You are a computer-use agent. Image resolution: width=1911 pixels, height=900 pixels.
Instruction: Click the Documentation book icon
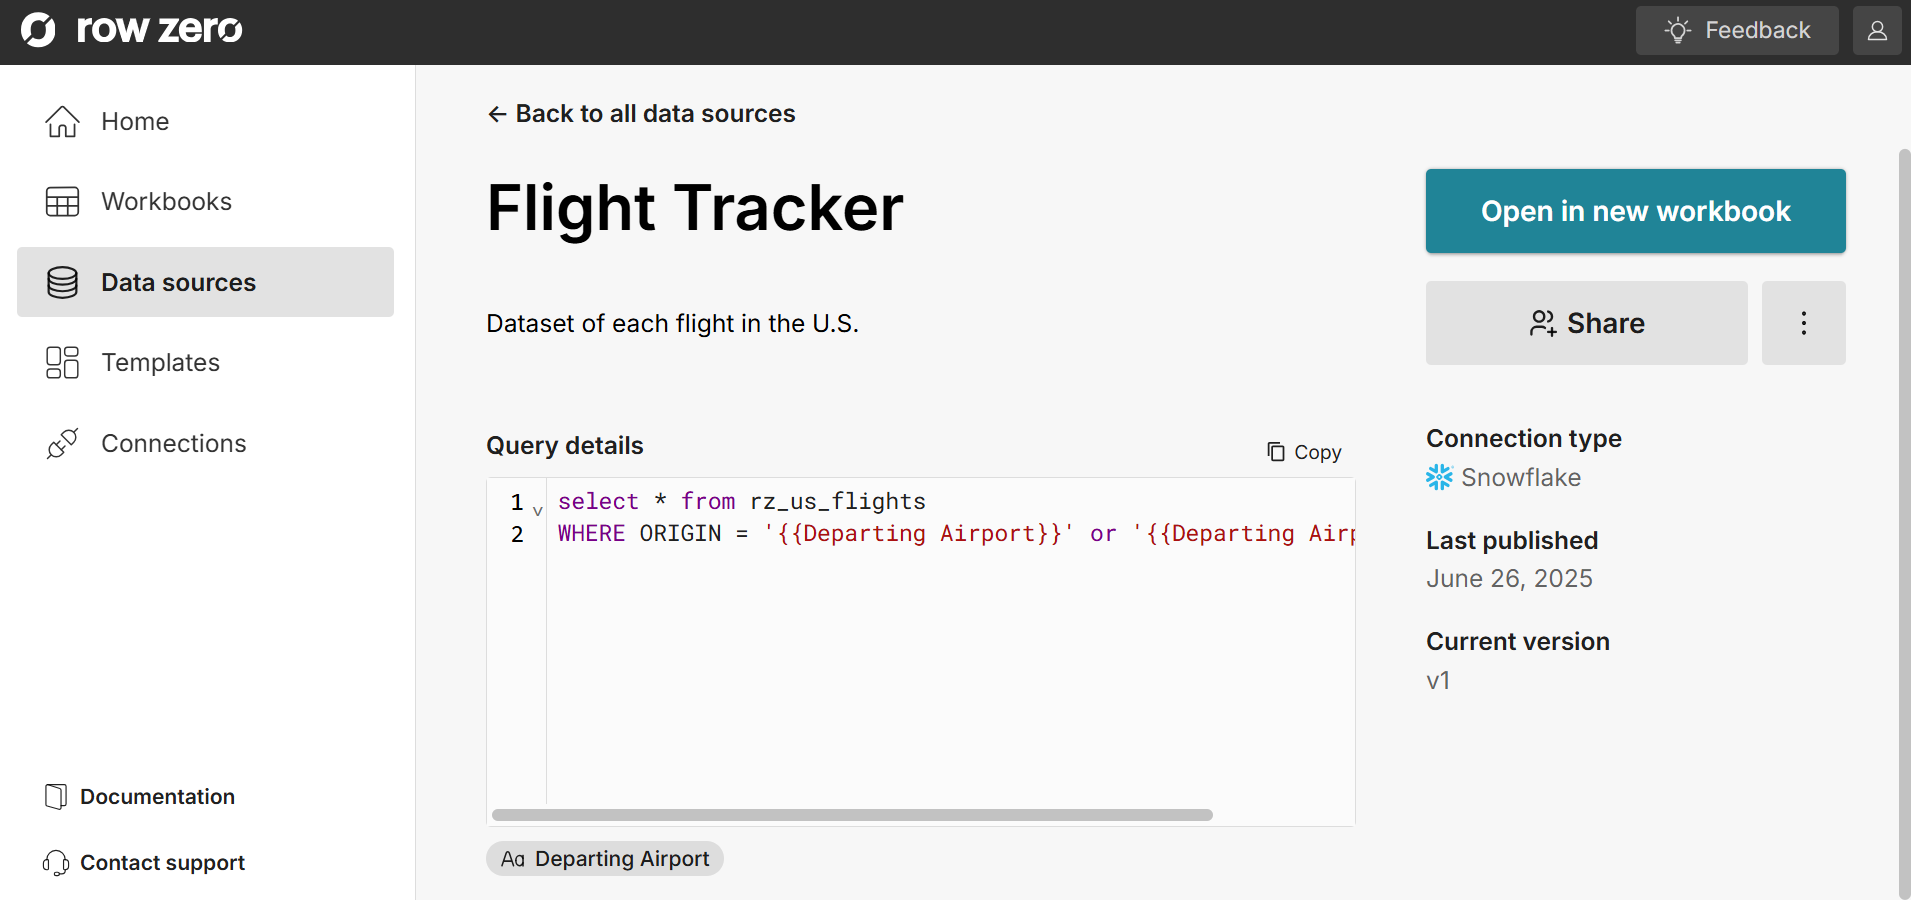click(x=56, y=797)
